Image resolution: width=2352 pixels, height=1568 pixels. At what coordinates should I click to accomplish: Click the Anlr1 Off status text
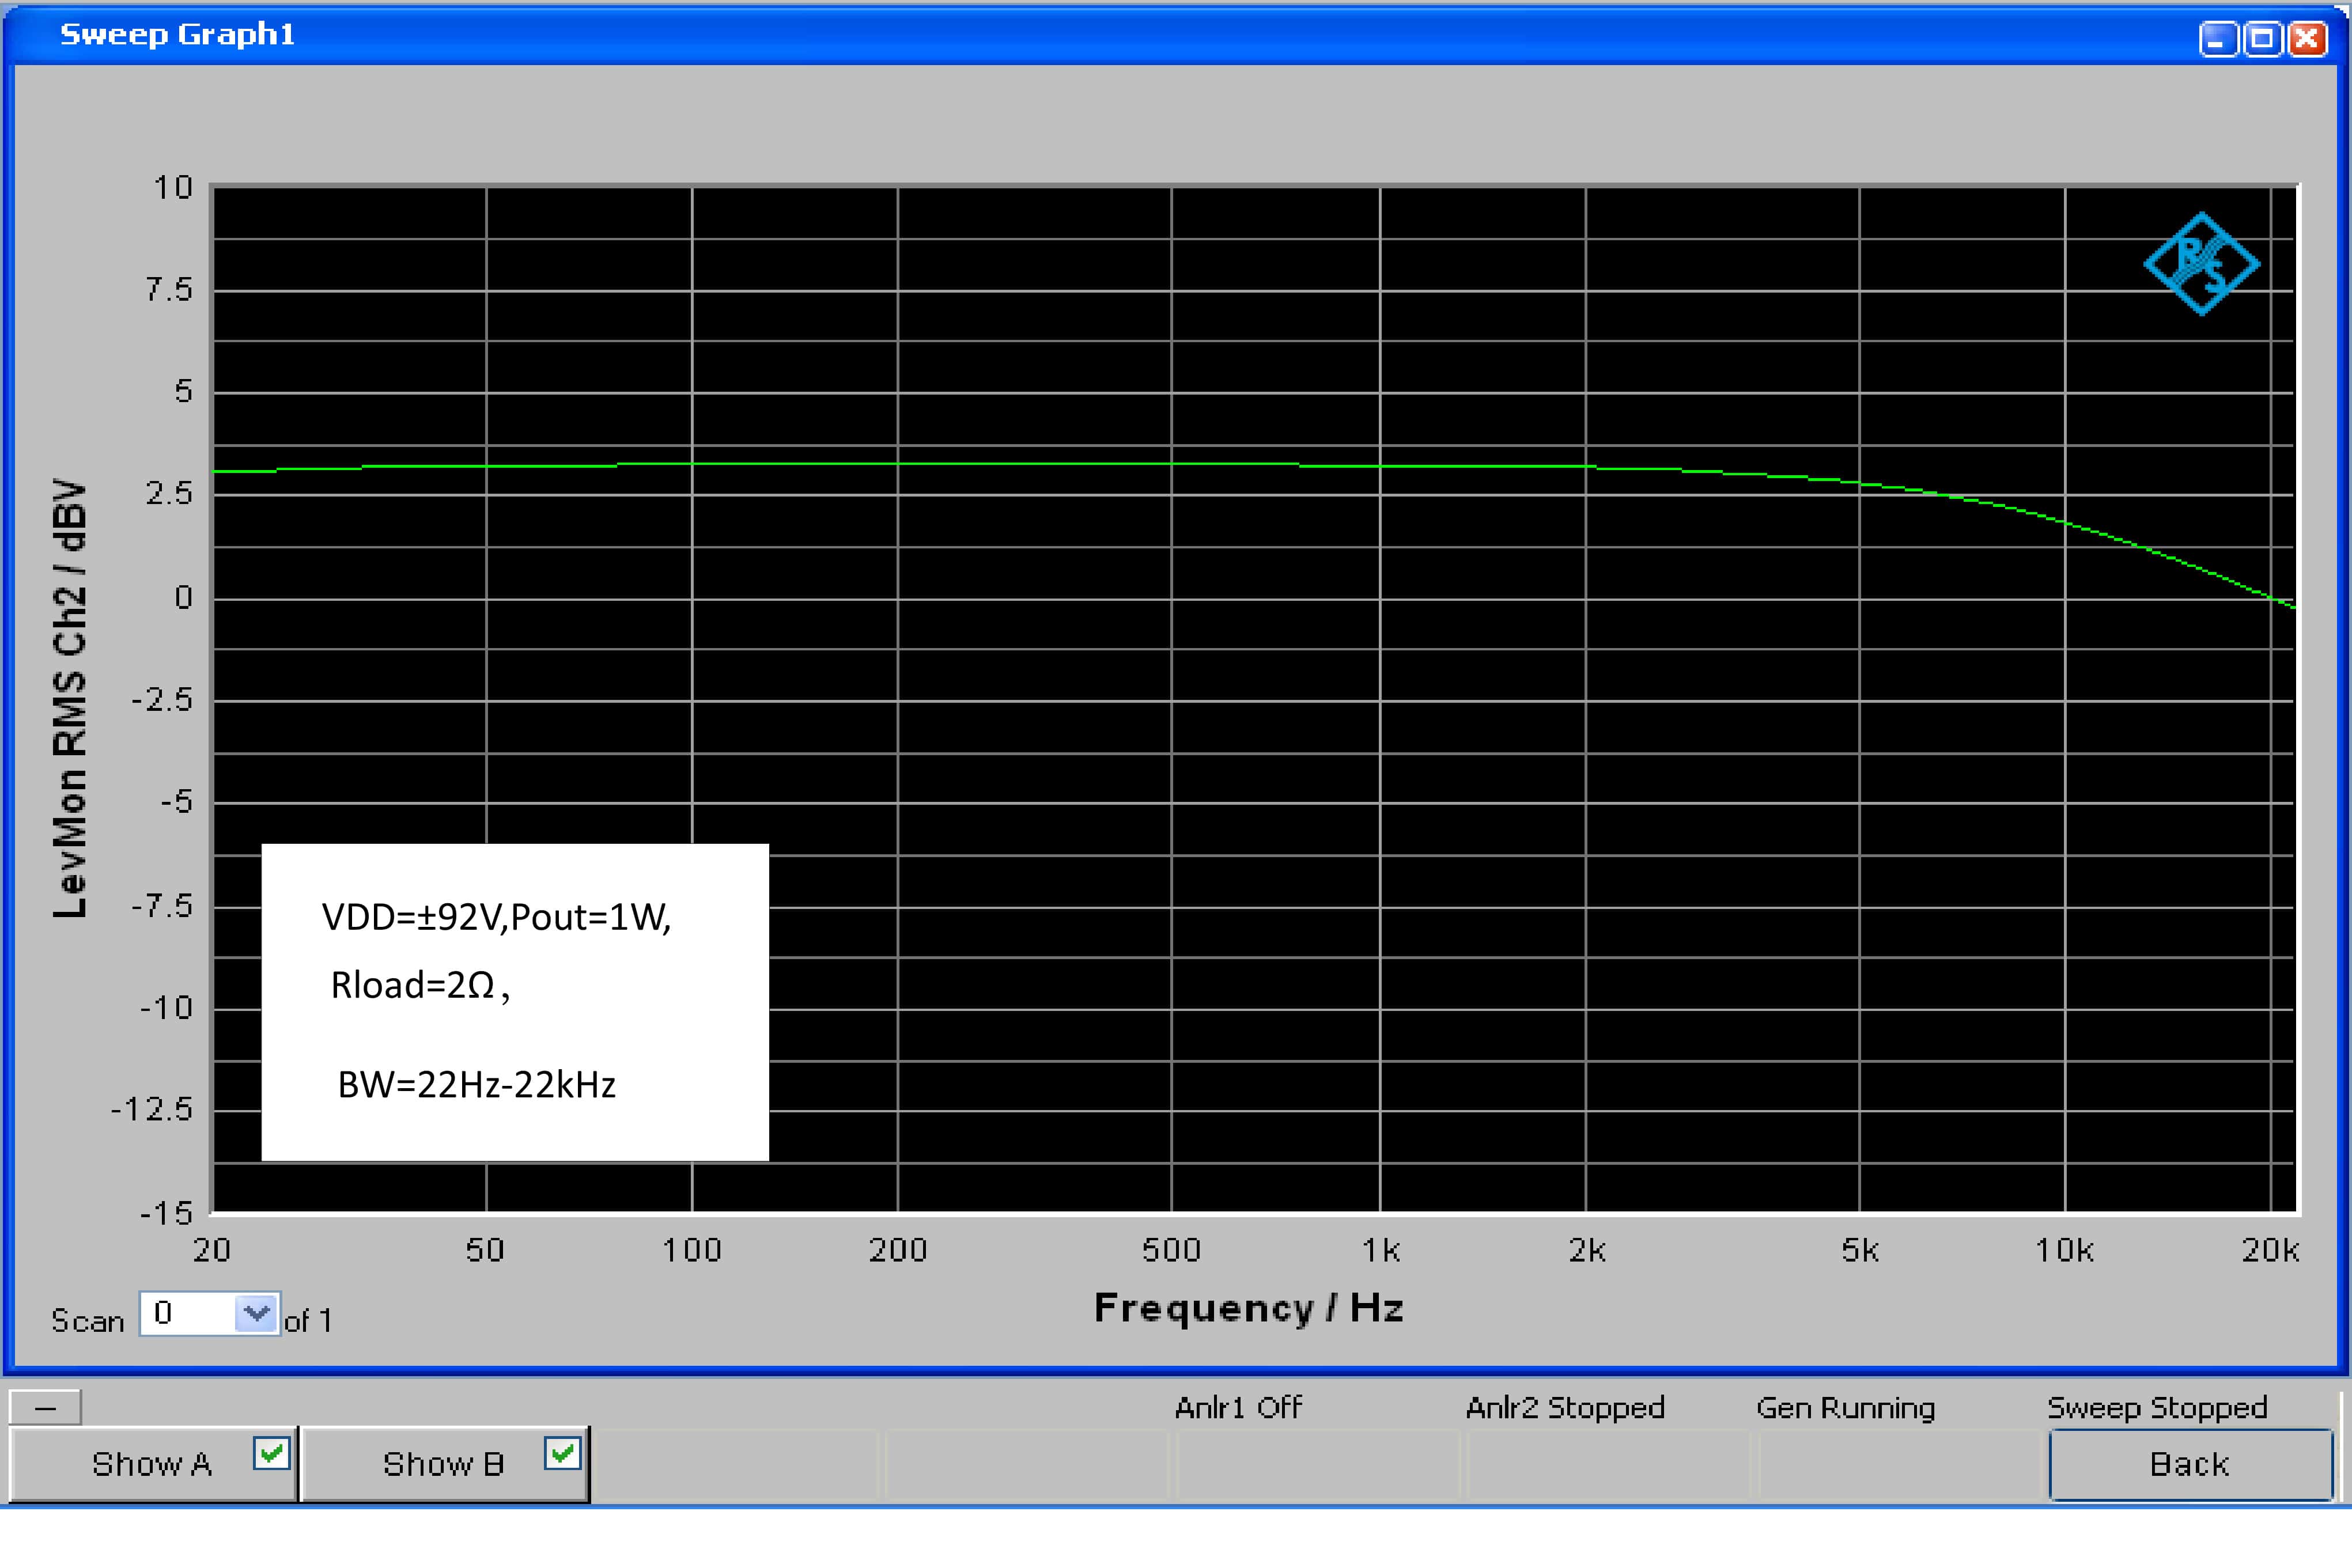pyautogui.click(x=1238, y=1408)
